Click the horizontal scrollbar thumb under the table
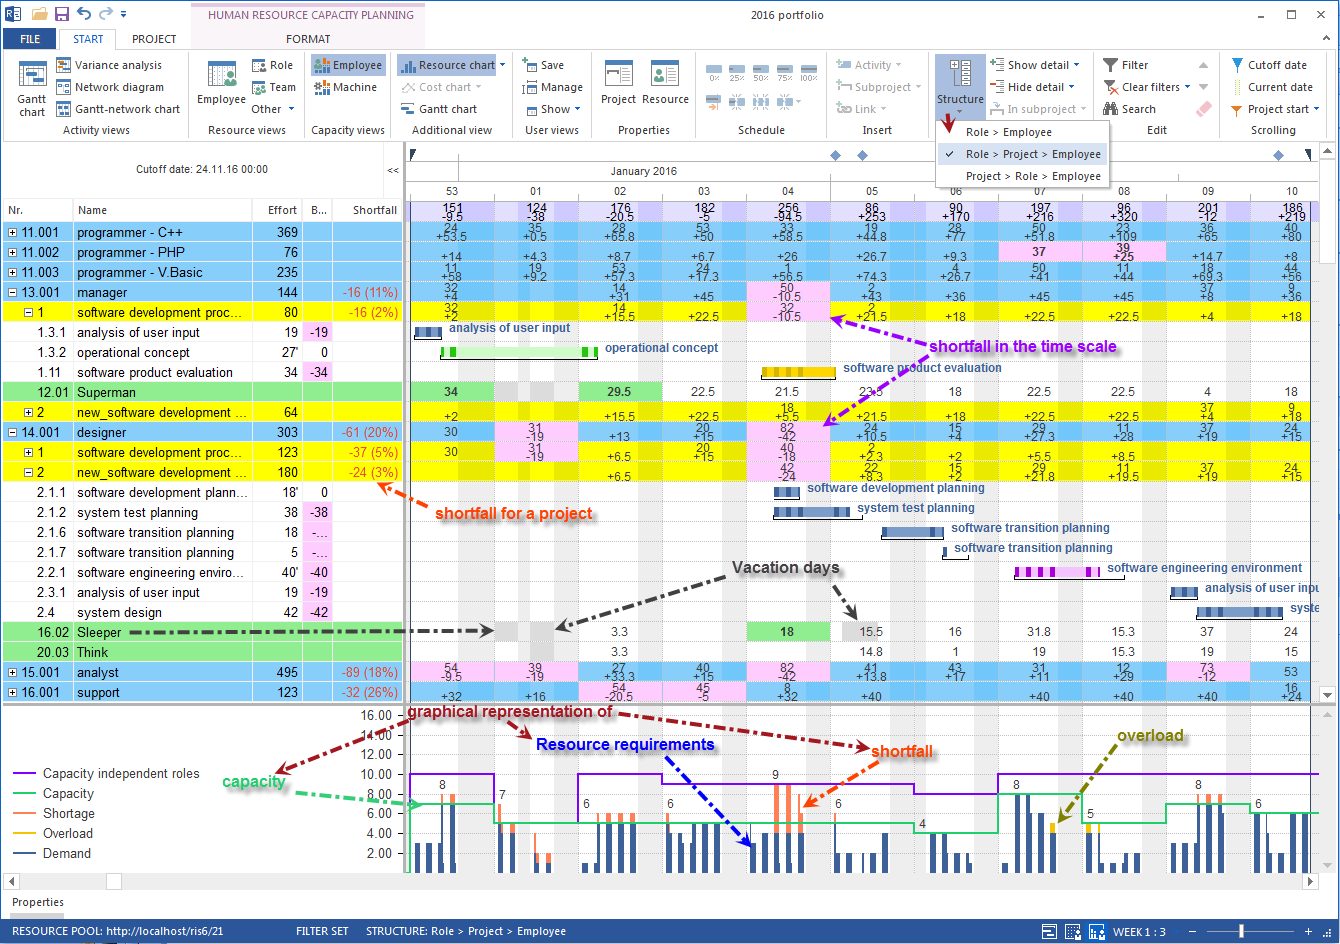1340x944 pixels. (114, 881)
